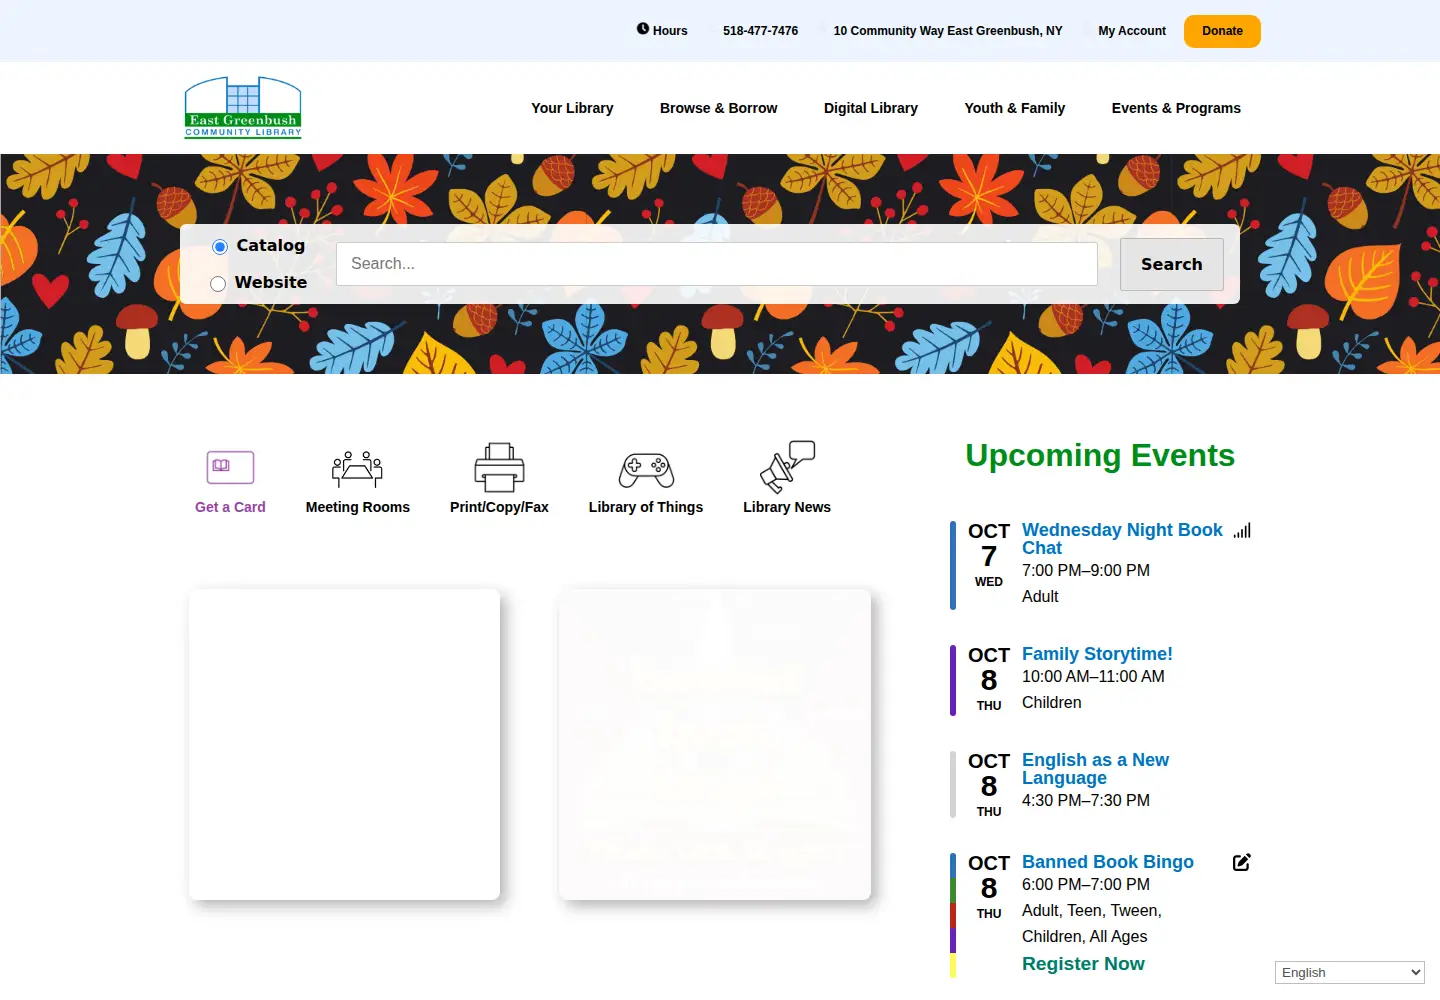The width and height of the screenshot is (1440, 1000).
Task: Click the Meeting Rooms label
Action: click(x=358, y=507)
